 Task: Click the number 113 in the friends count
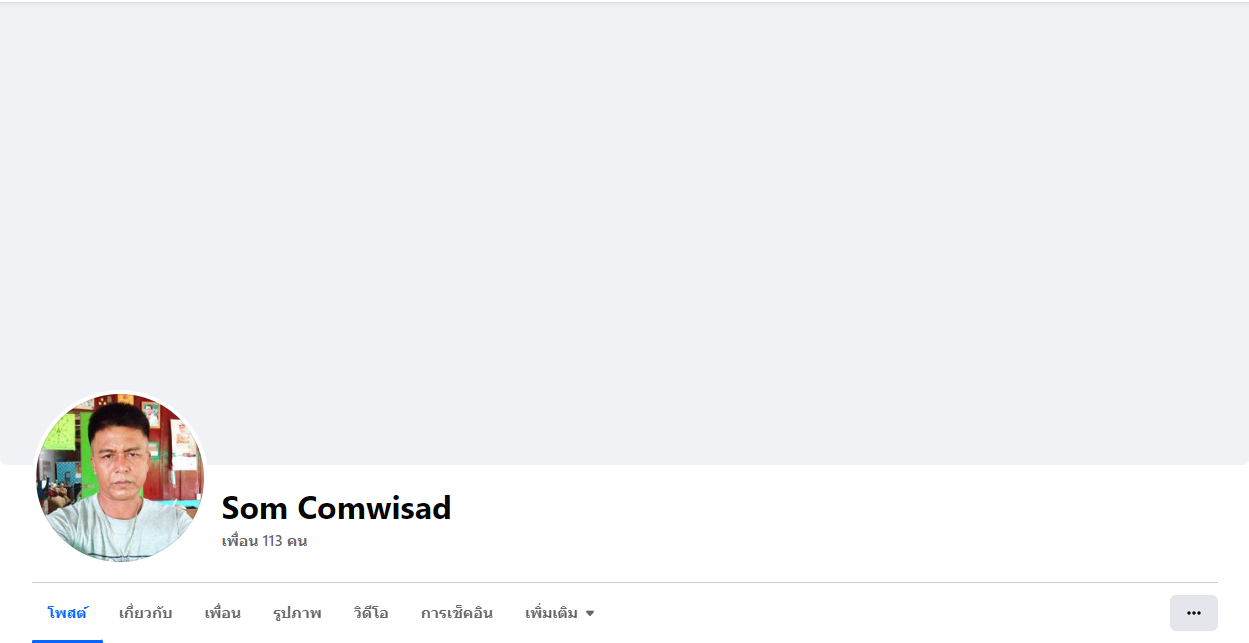(274, 541)
